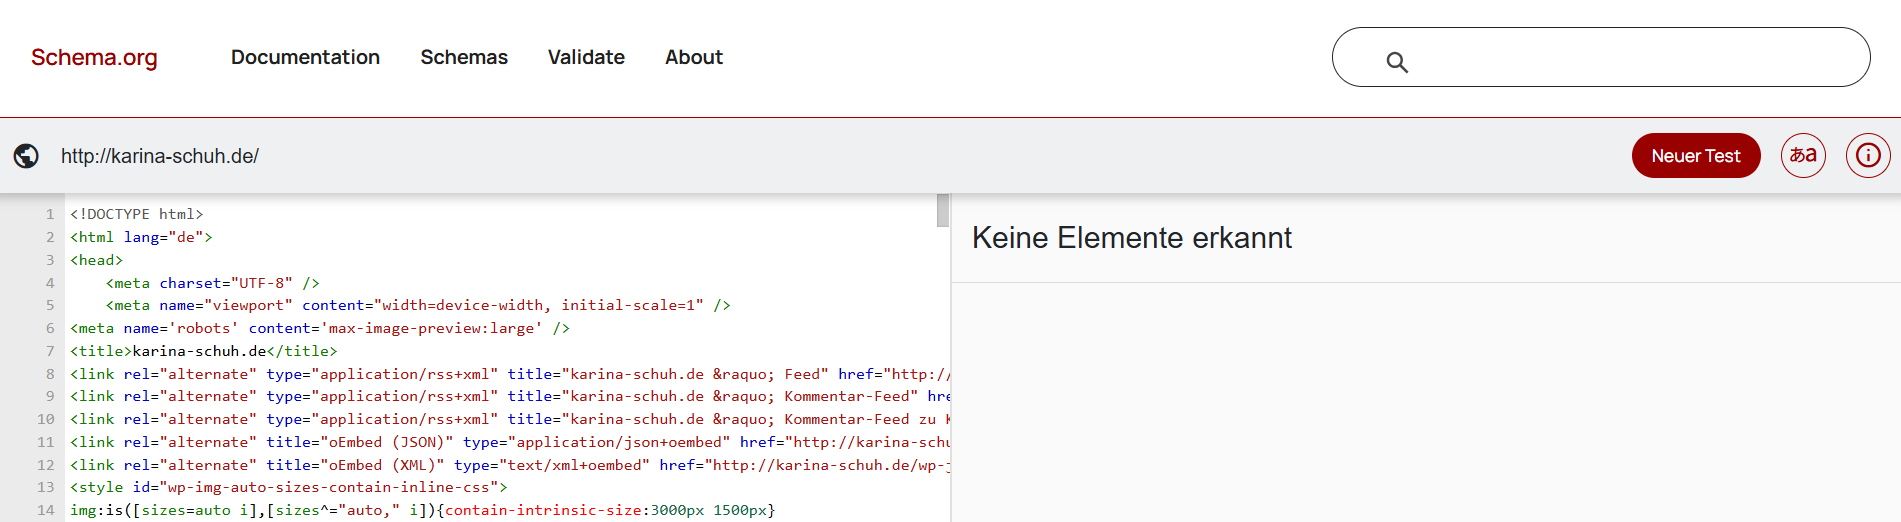Click the oEmbed (JSON) link line
The width and height of the screenshot is (1901, 522).
point(509,442)
